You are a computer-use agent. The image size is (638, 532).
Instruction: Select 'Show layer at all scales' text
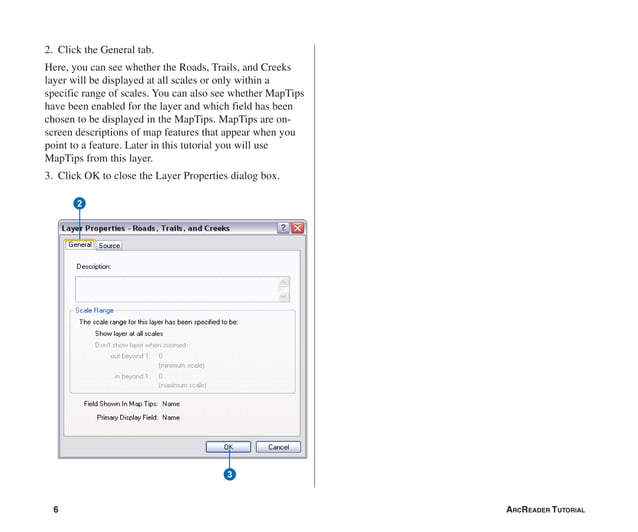129,333
